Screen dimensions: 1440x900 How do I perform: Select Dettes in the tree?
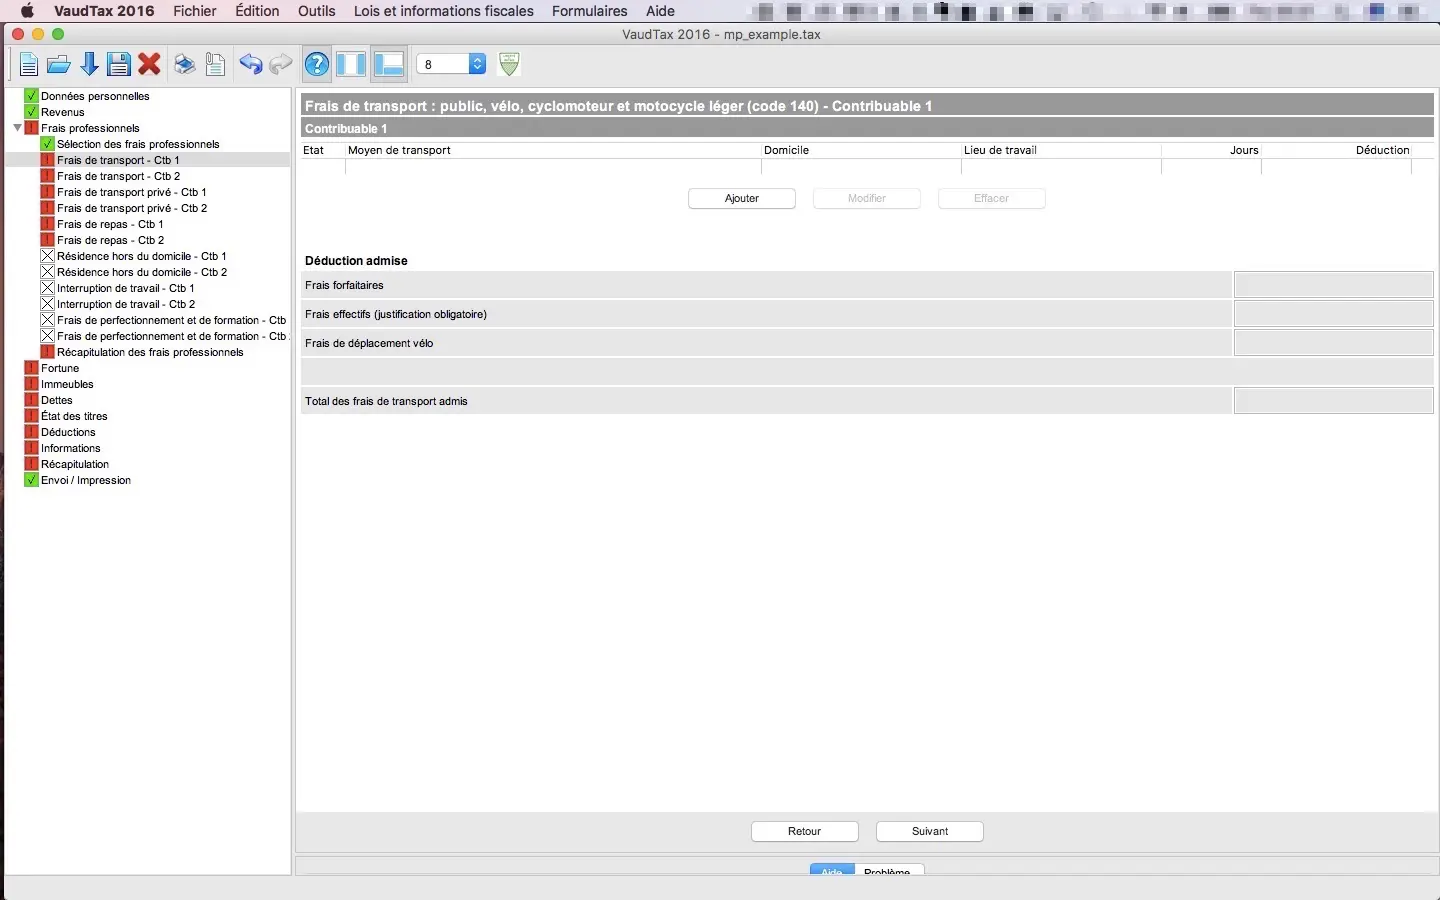coord(57,400)
